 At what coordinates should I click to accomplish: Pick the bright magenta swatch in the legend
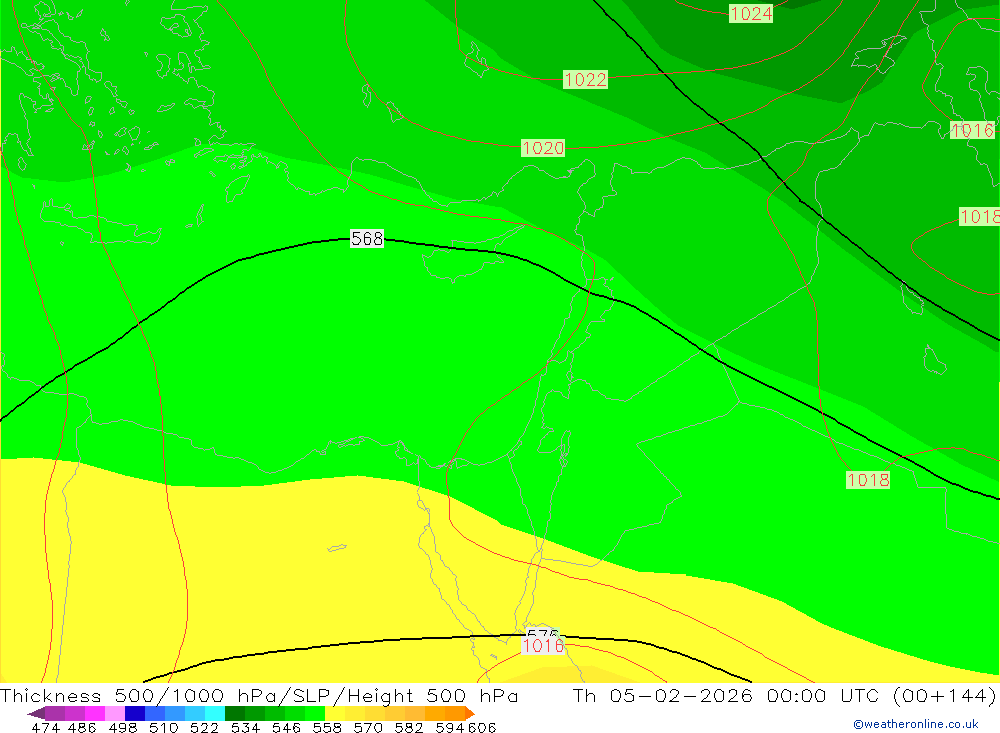pos(94,713)
